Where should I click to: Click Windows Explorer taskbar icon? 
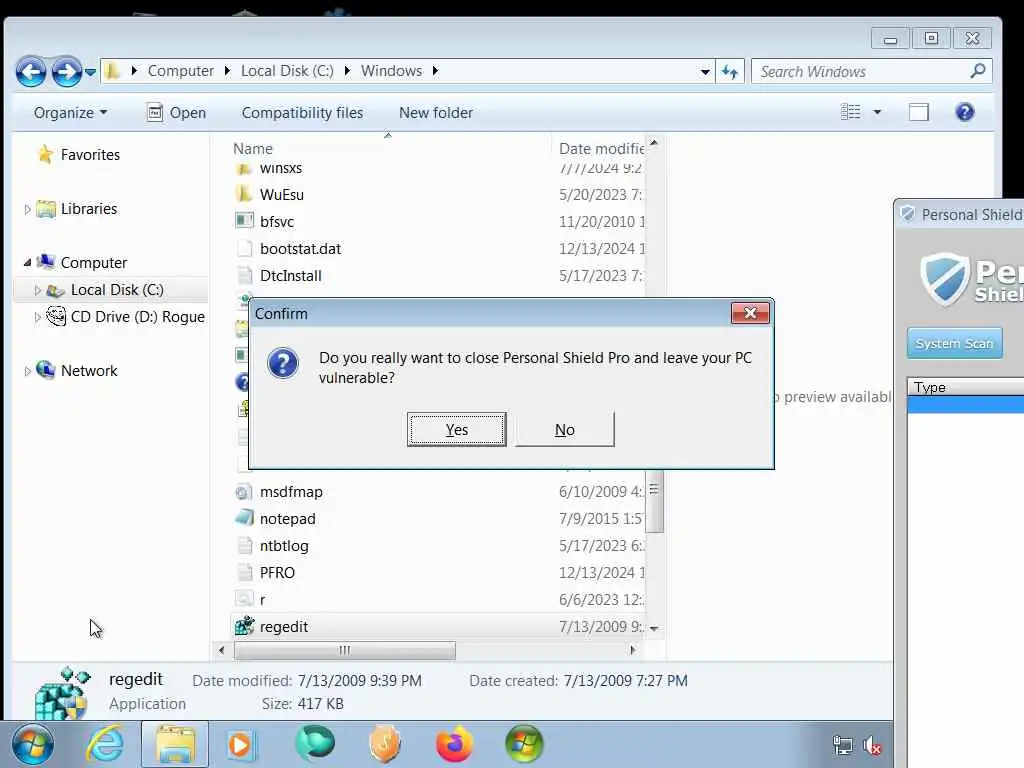click(175, 744)
